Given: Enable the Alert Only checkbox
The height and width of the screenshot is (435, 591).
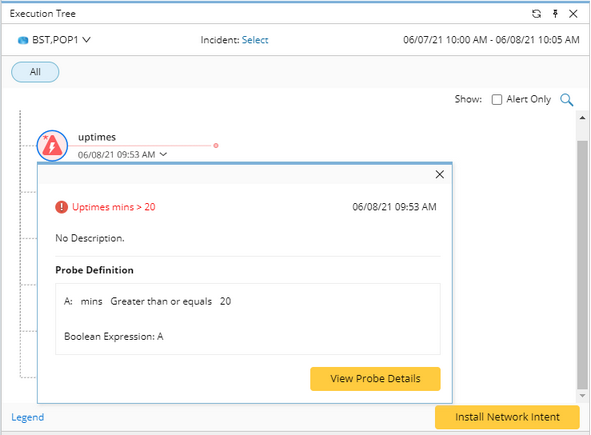Looking at the screenshot, I should [497, 100].
